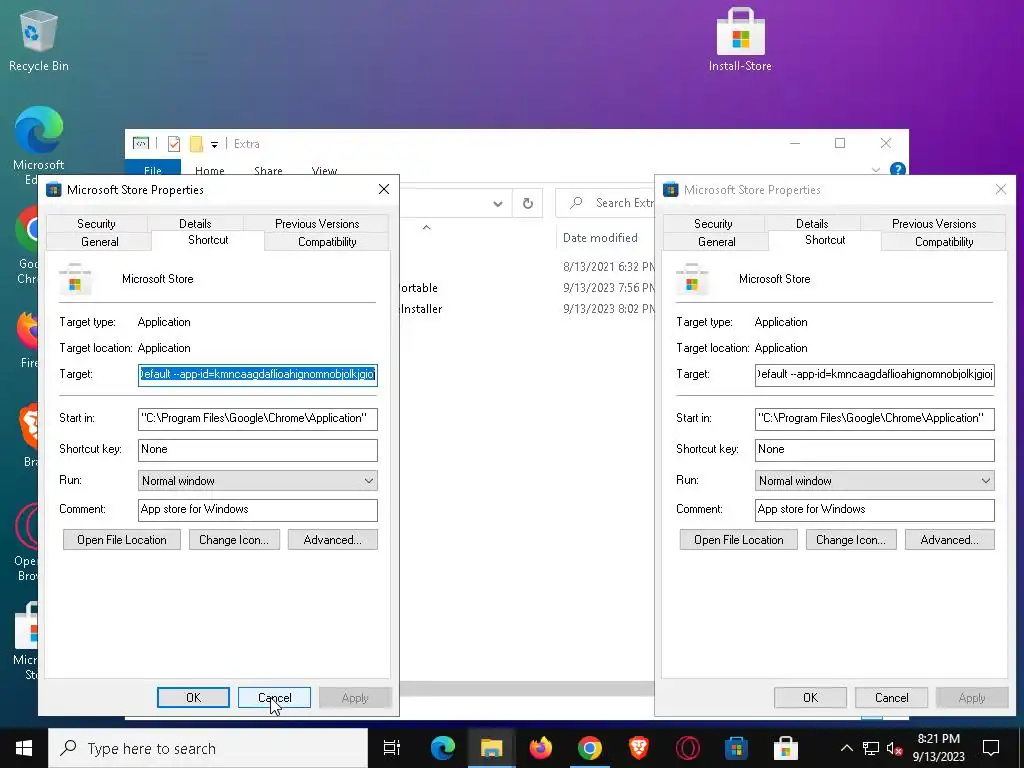The width and height of the screenshot is (1024, 768).
Task: Open the View ribbon tab in Explorer
Action: 324,170
